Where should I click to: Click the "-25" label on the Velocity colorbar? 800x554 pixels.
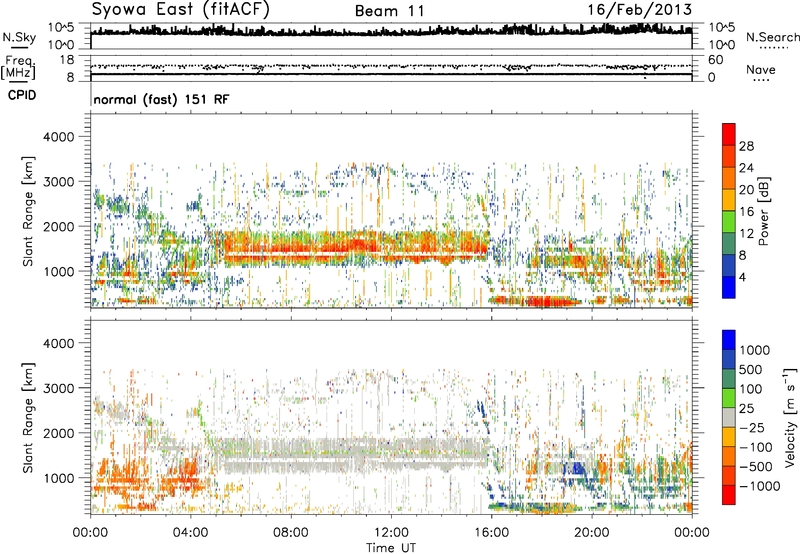752,427
